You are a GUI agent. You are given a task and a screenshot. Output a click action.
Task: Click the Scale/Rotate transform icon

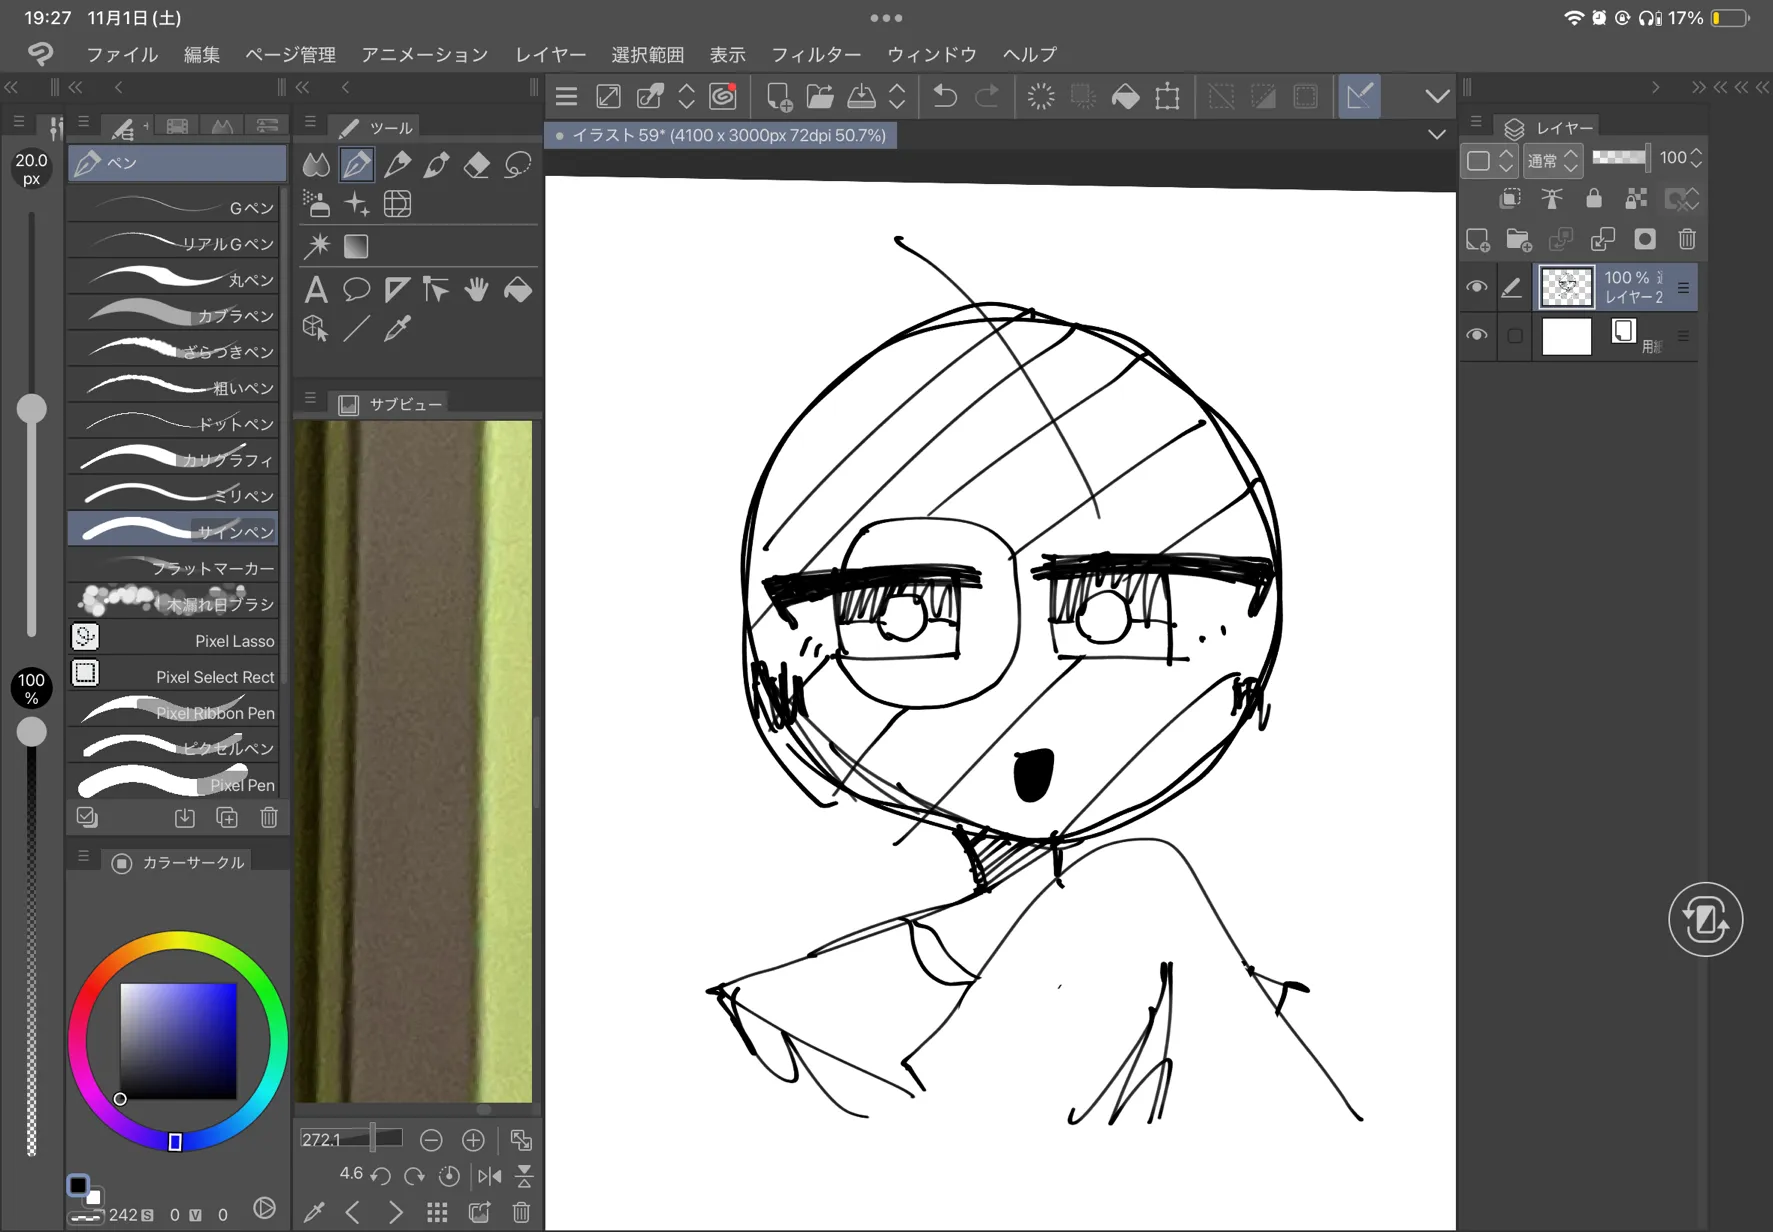(x=1167, y=96)
